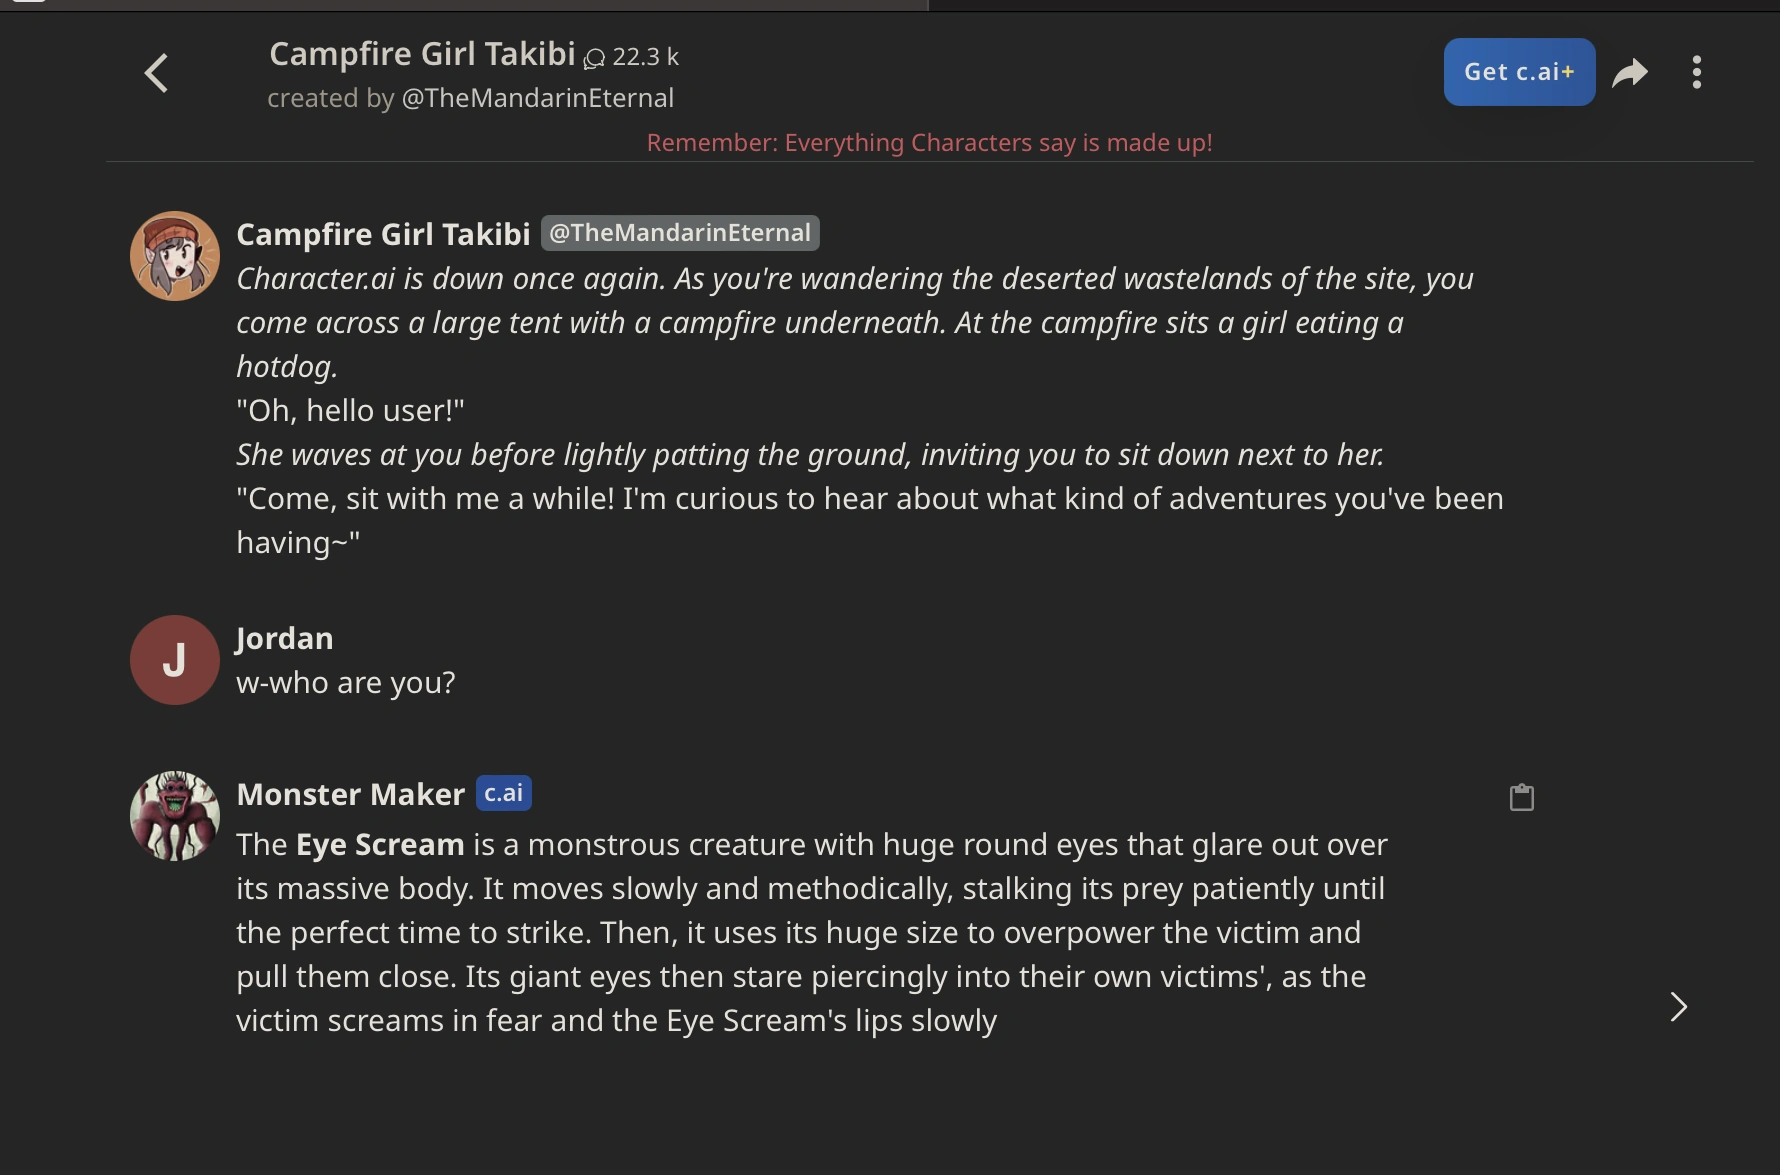1780x1175 pixels.
Task: Click the red made-up disclaimer text
Action: tap(929, 143)
